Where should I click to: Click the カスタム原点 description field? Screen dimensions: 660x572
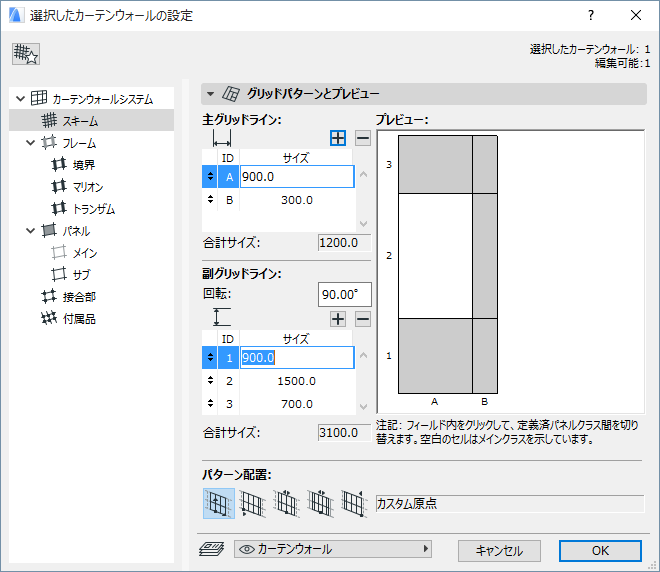click(x=510, y=504)
